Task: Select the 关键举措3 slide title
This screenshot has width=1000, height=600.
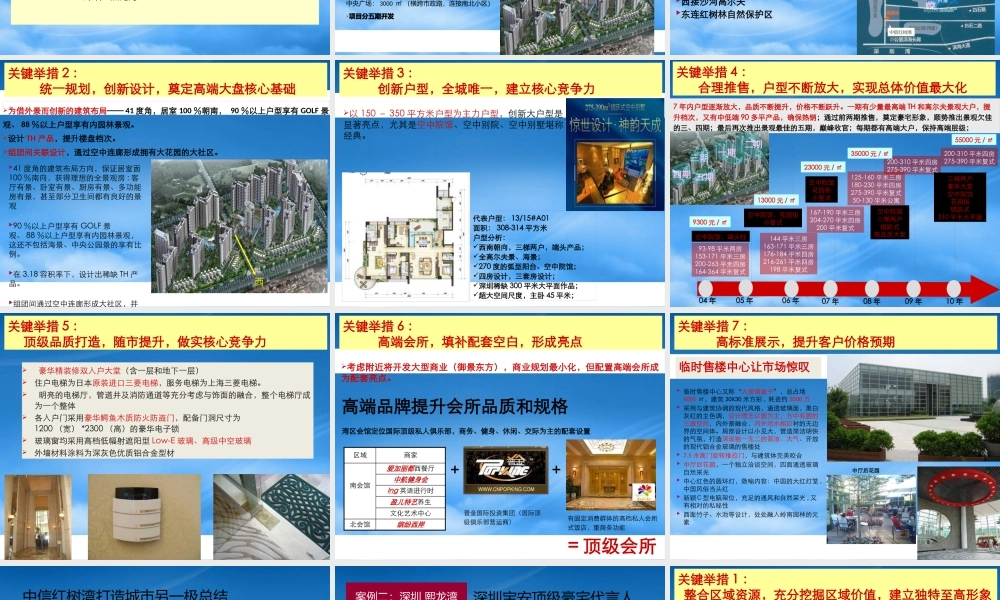Action: 500,81
